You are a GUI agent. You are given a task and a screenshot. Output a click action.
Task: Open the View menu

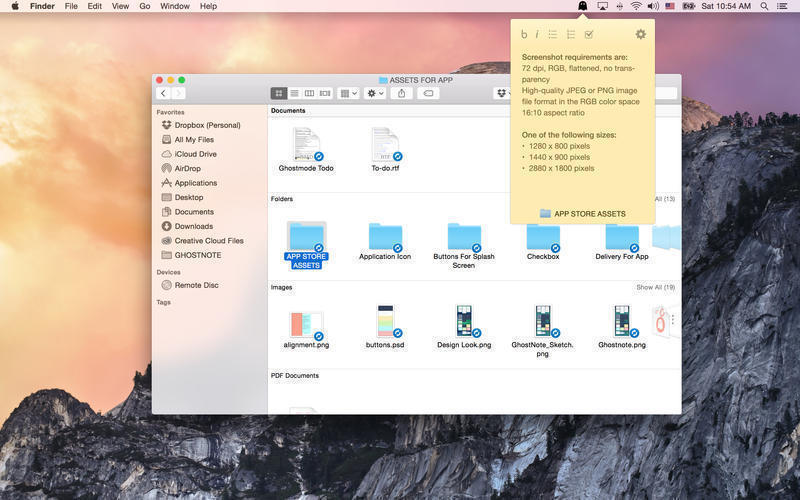pyautogui.click(x=120, y=6)
